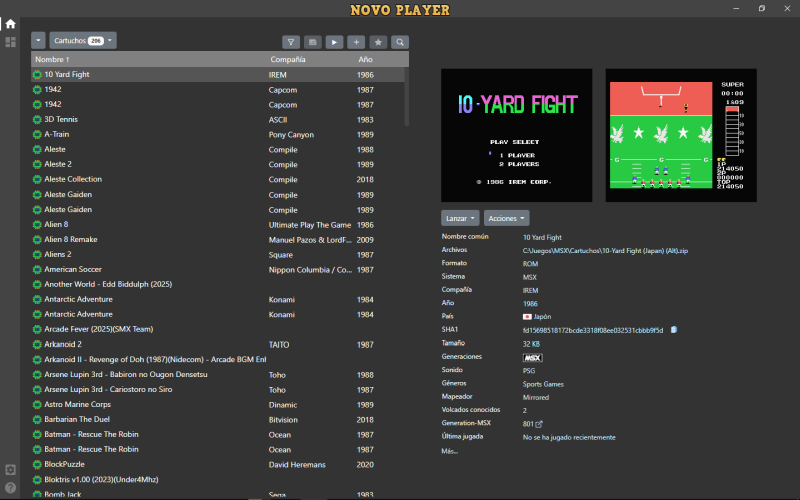Sort list by Año column header

coord(365,59)
